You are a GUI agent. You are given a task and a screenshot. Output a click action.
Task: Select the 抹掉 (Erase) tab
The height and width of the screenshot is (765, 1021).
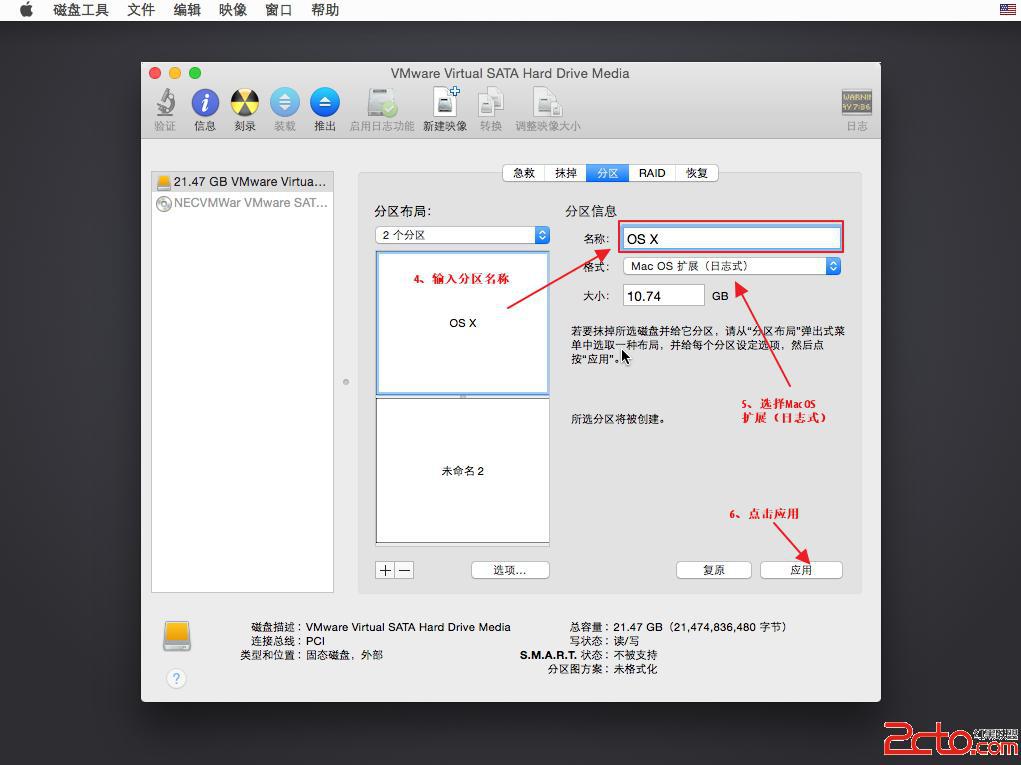tap(566, 173)
